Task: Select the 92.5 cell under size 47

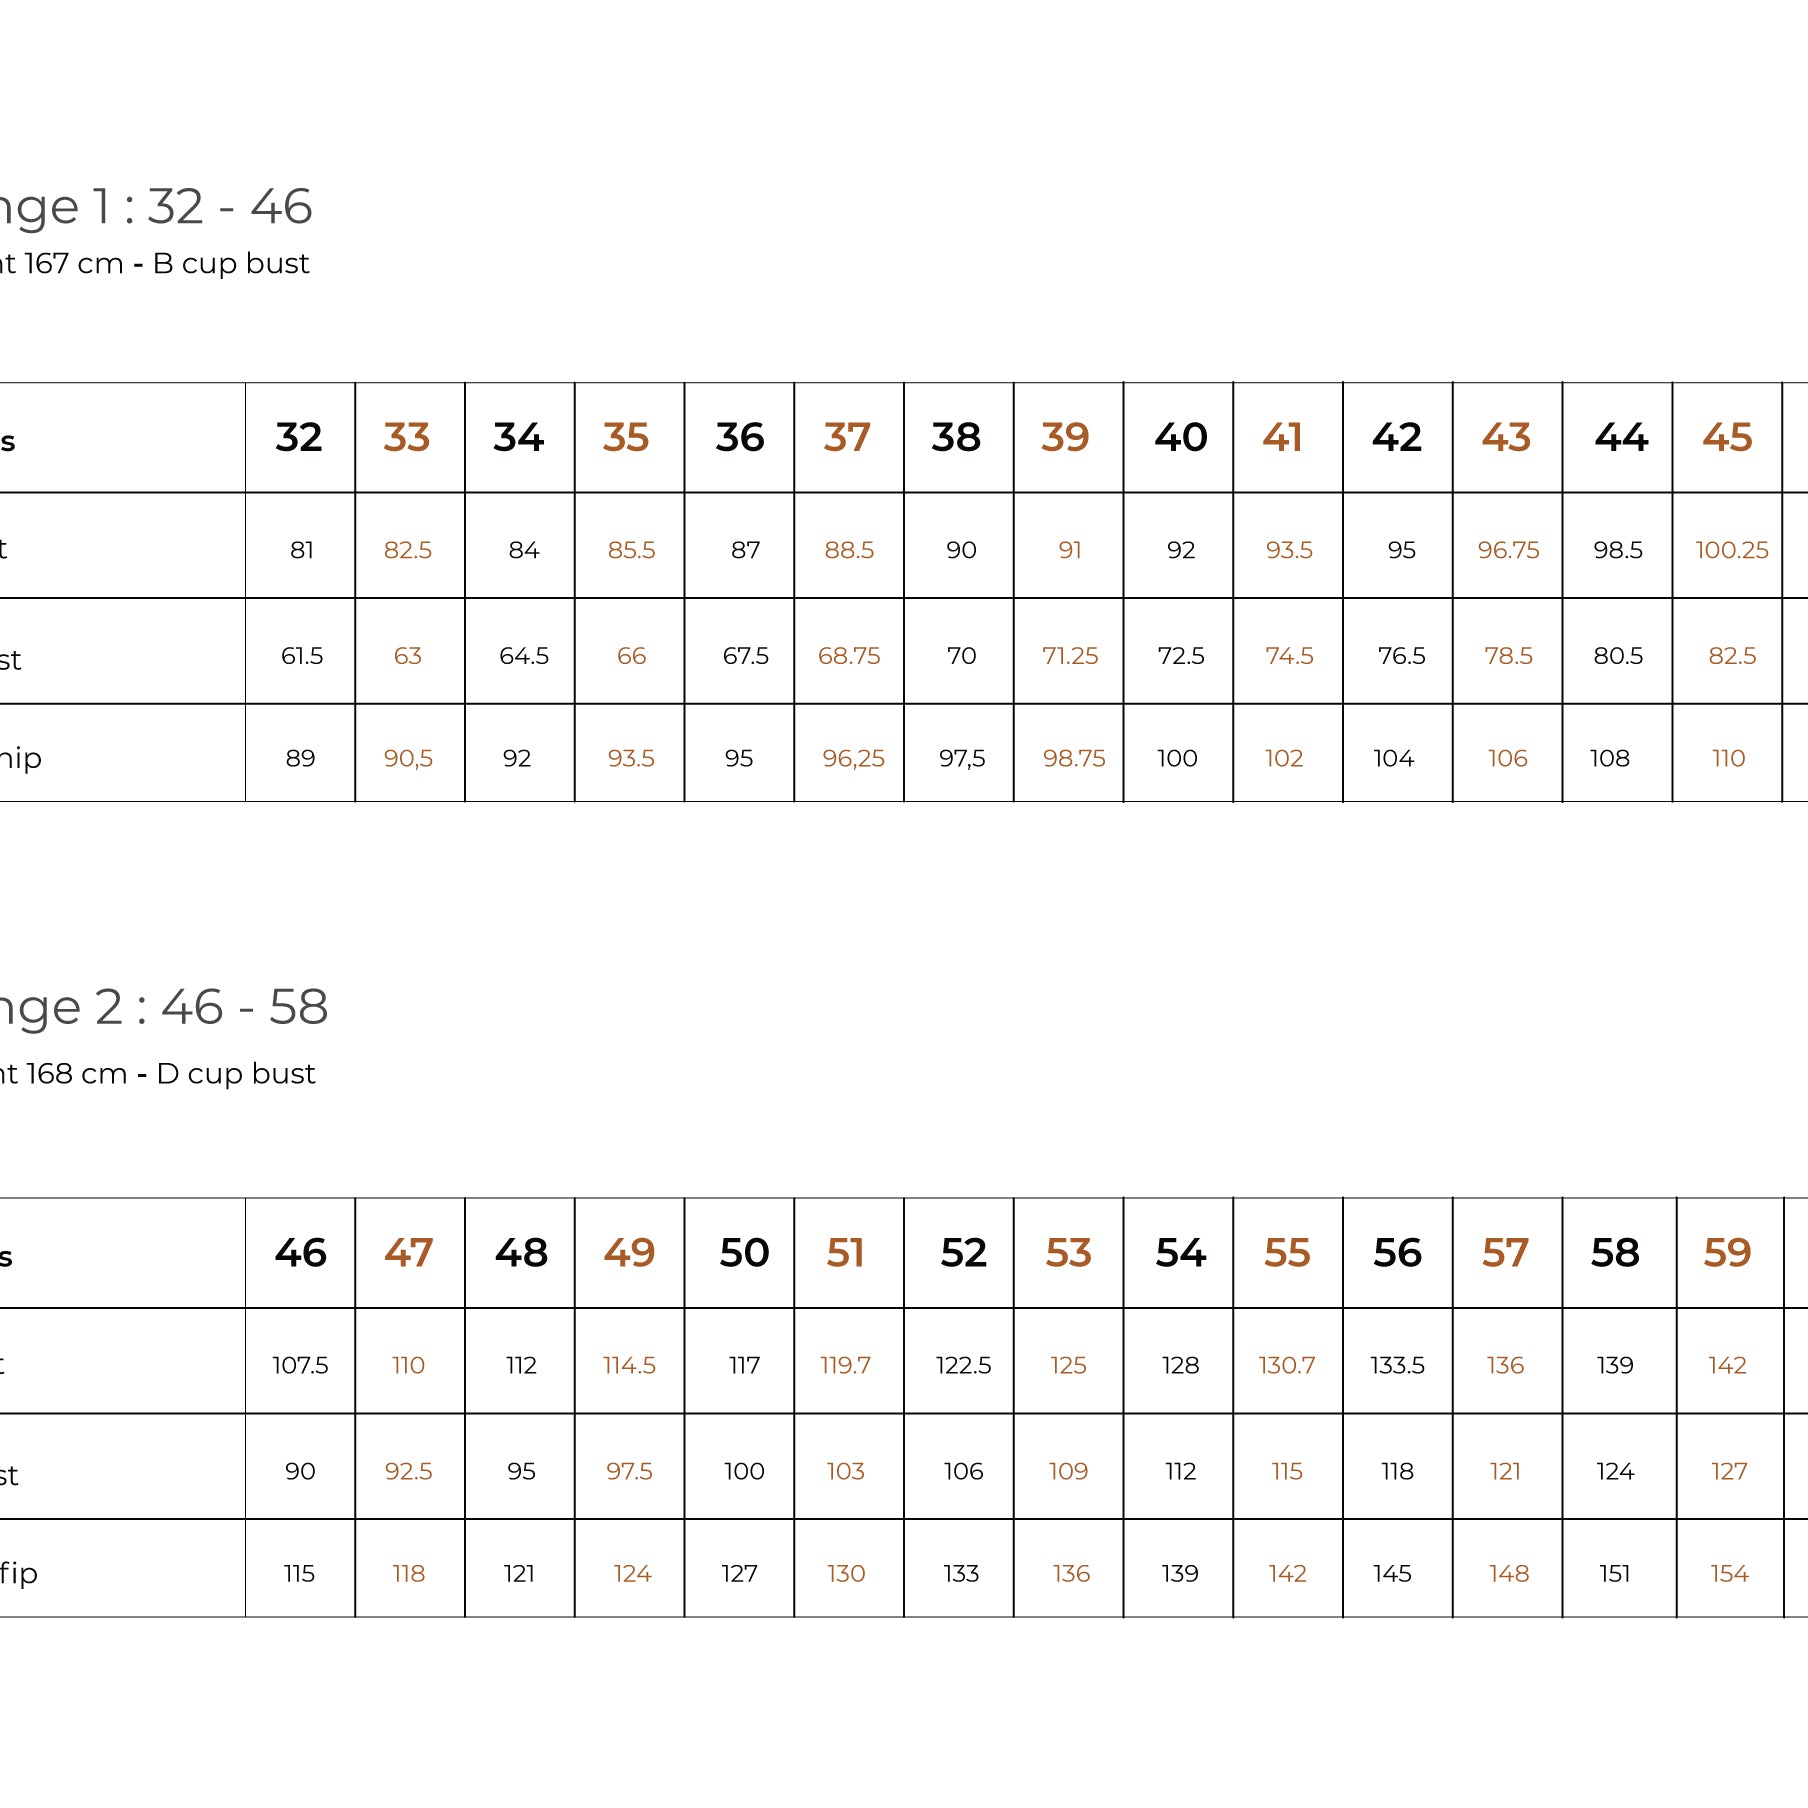Action: pyautogui.click(x=408, y=1471)
